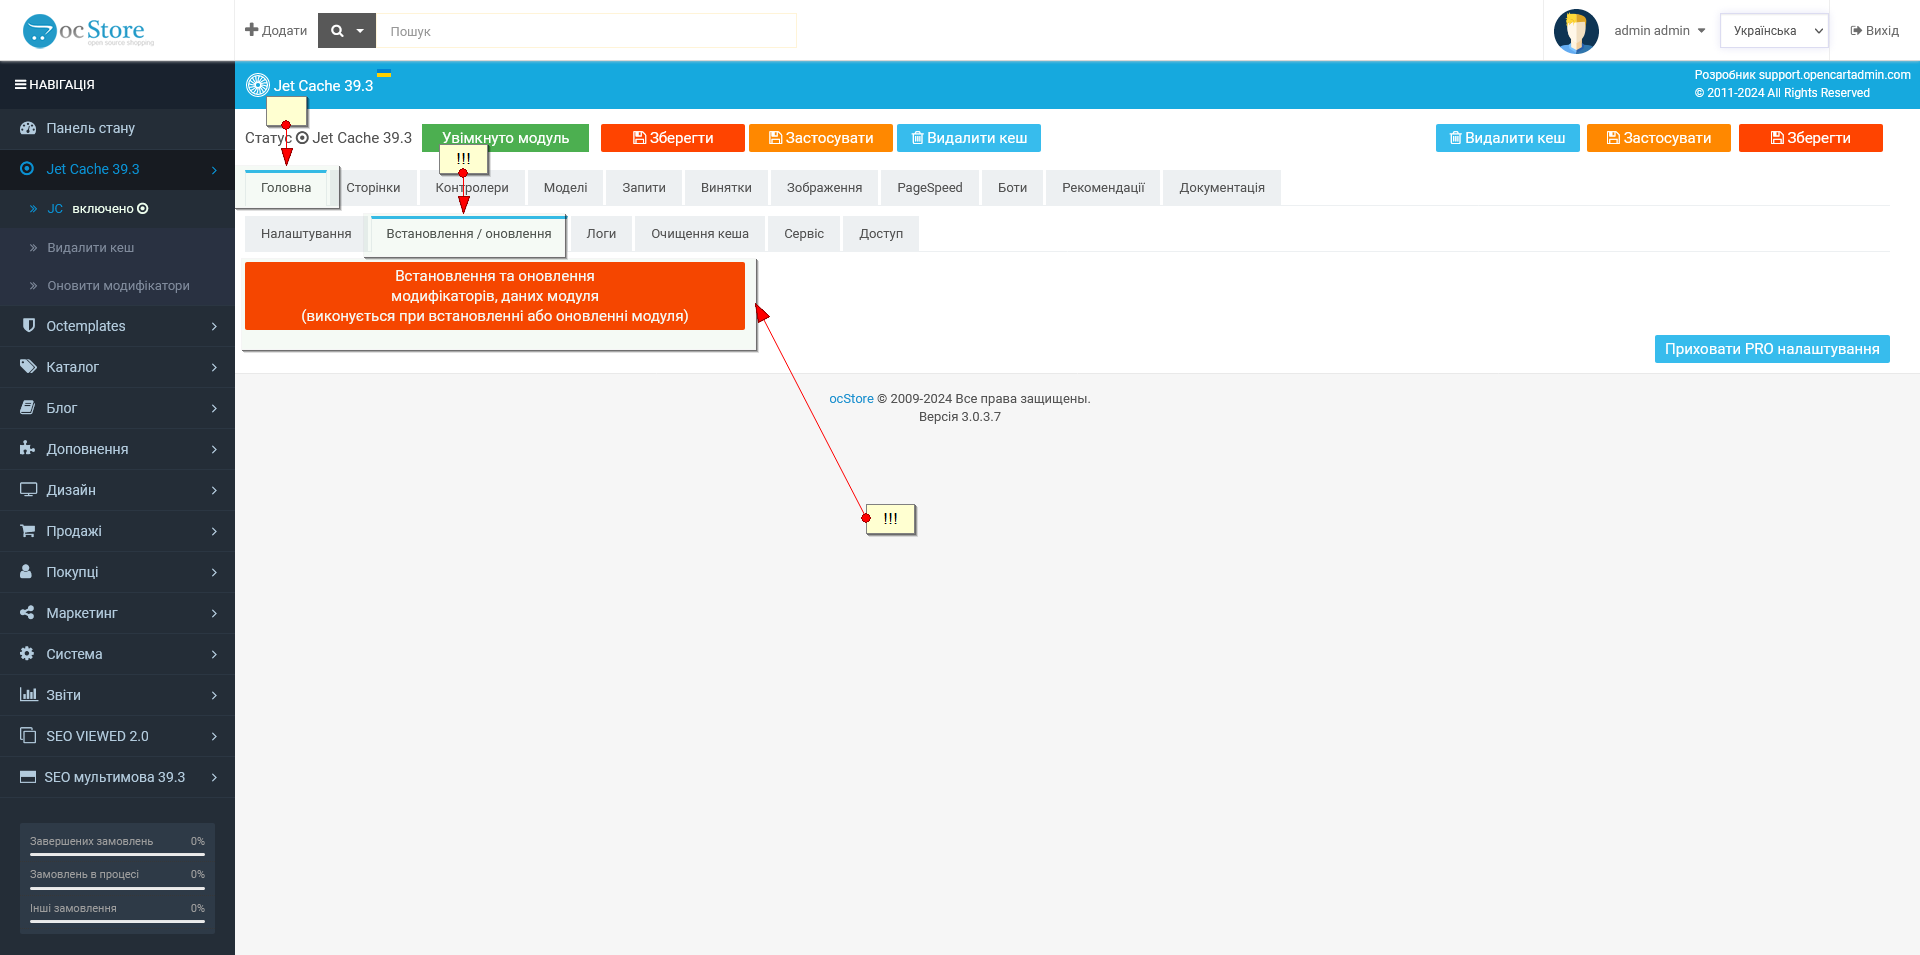Click the Jet Cache 39.3 sidebar icon
1920x955 pixels.
(x=27, y=169)
